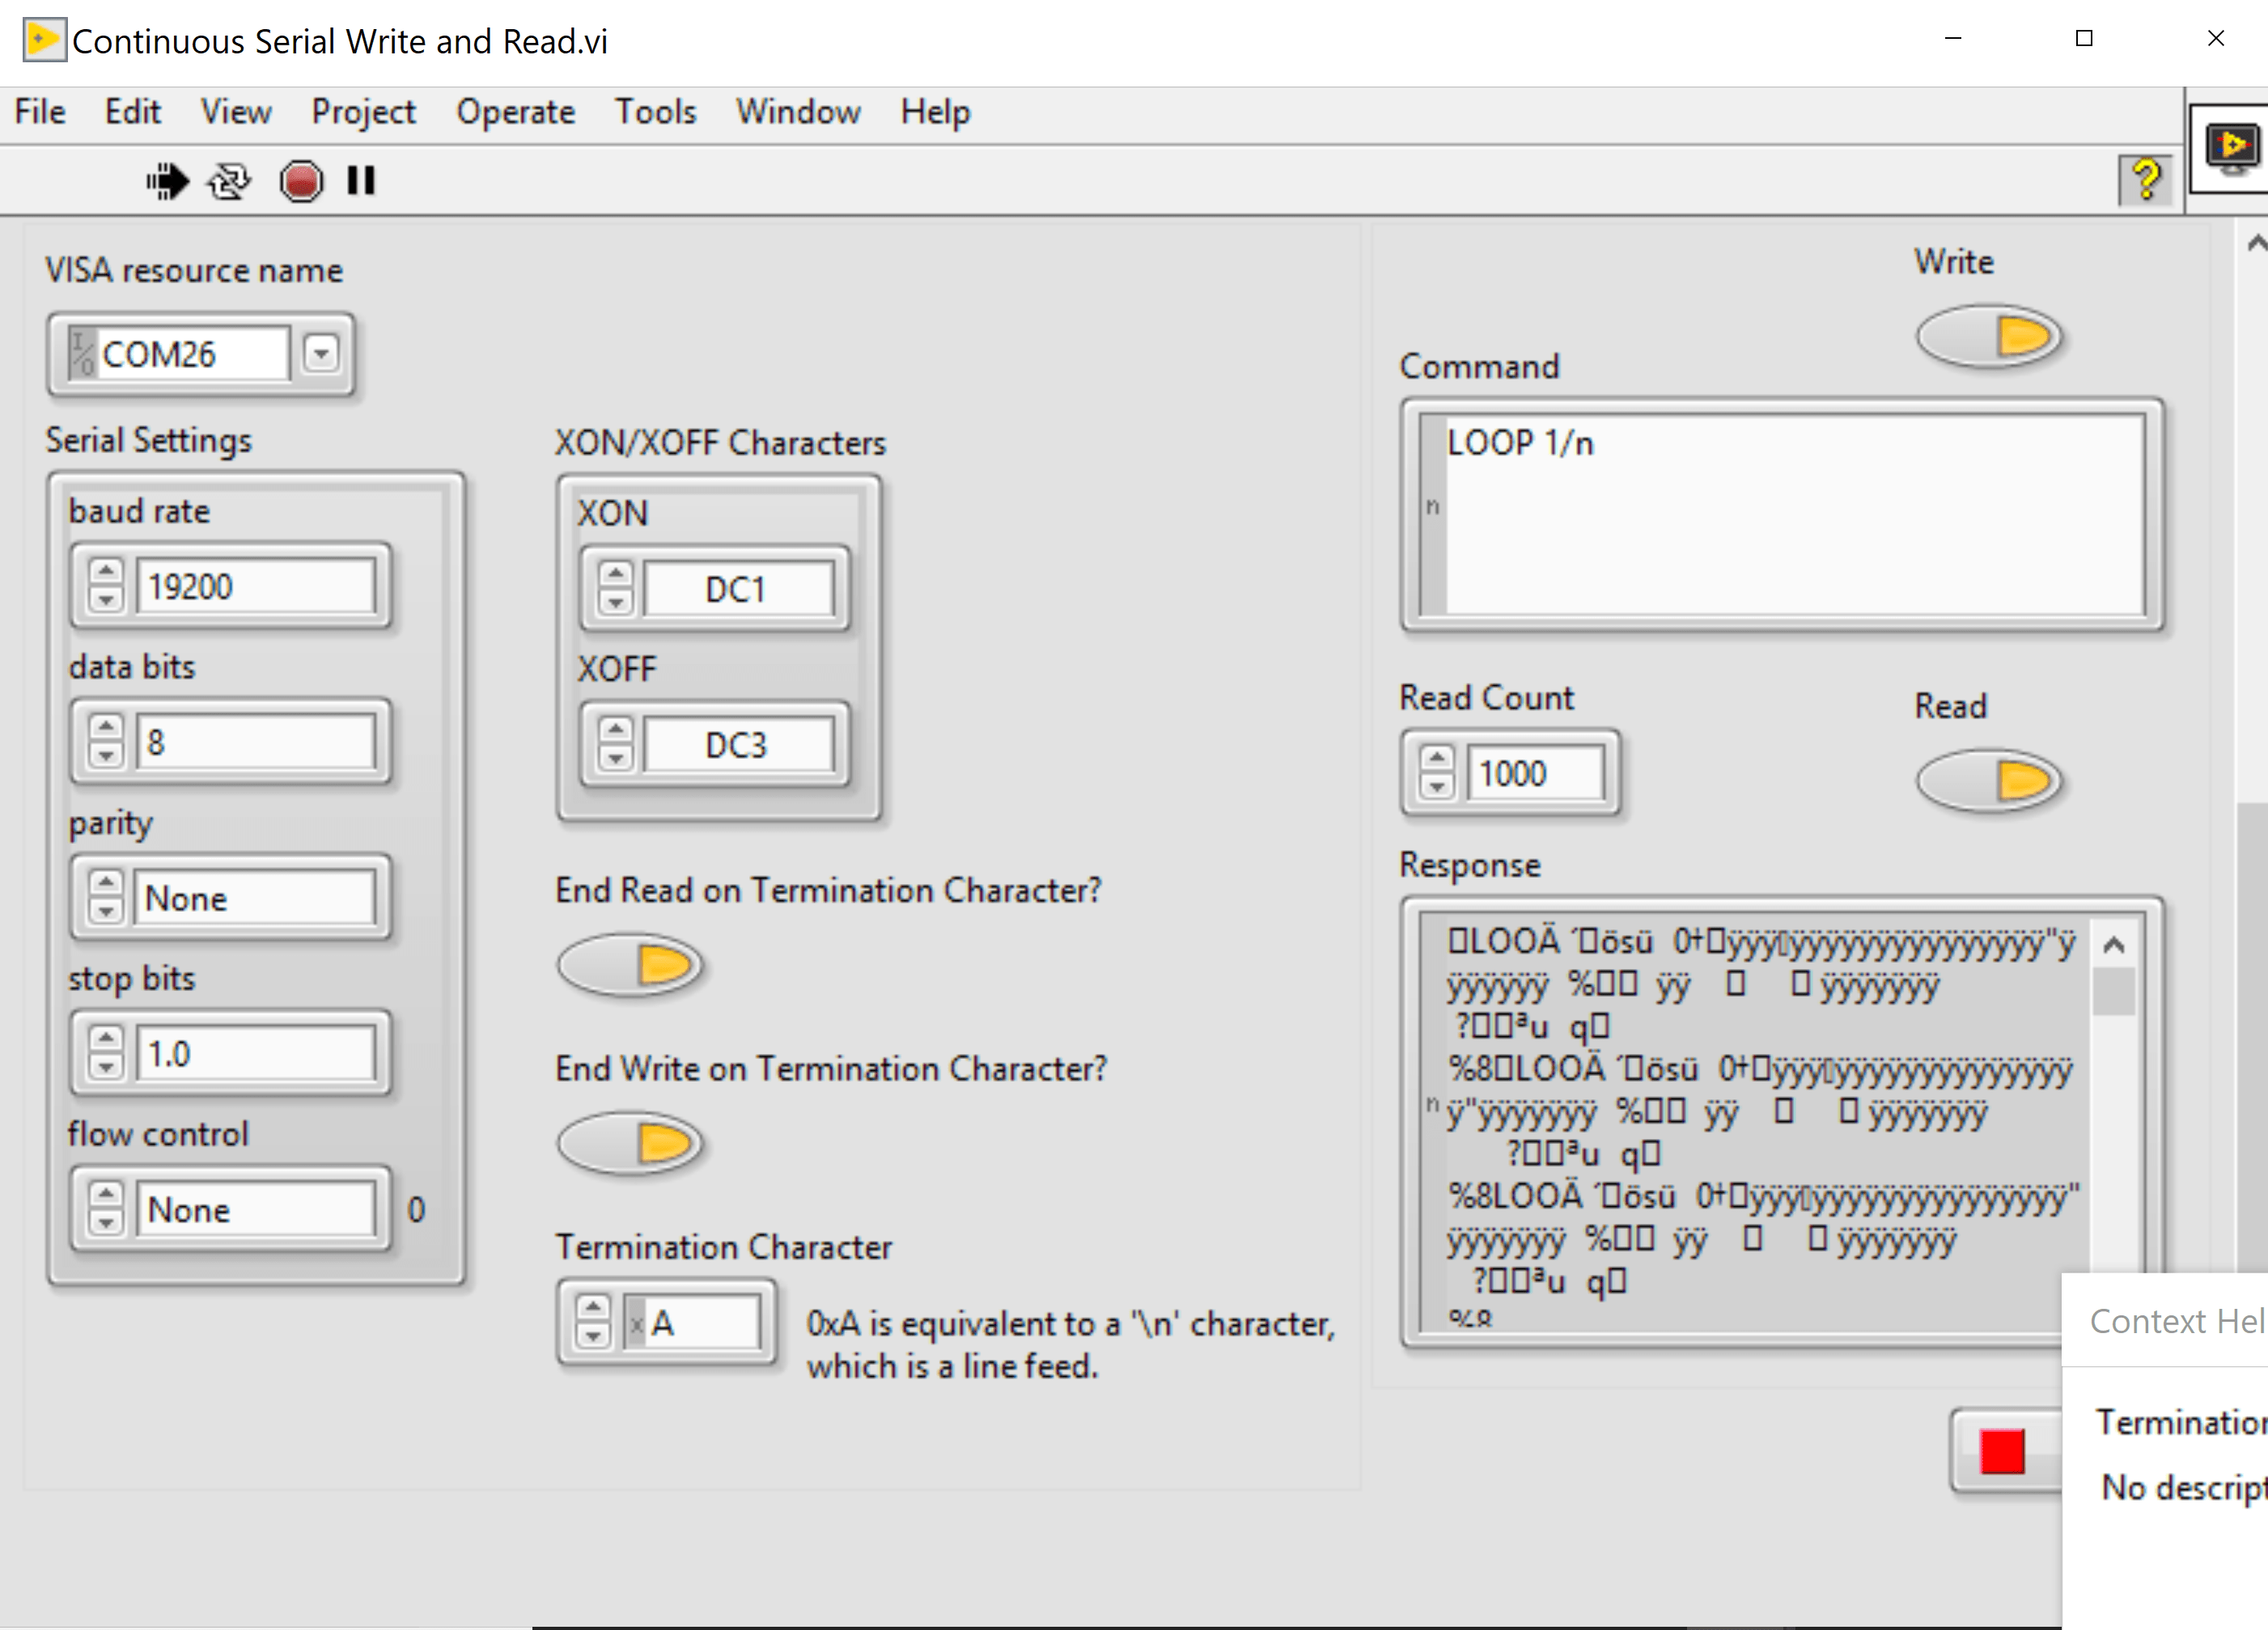Abort execution with the red stop sign icon

point(301,181)
